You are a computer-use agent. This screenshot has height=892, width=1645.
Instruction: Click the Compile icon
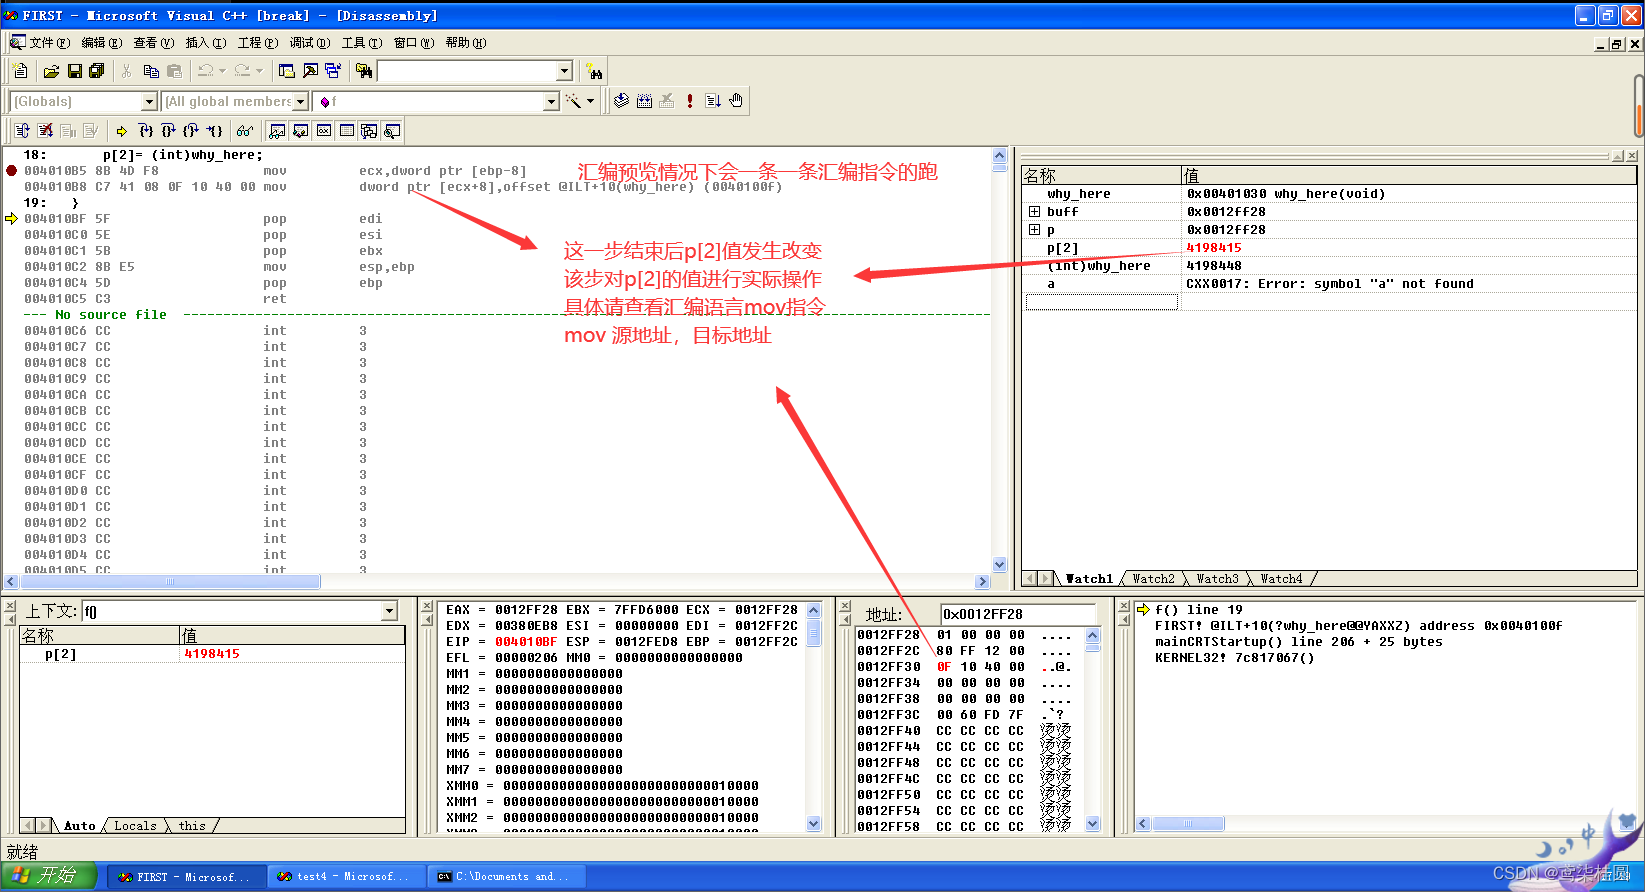pos(621,101)
